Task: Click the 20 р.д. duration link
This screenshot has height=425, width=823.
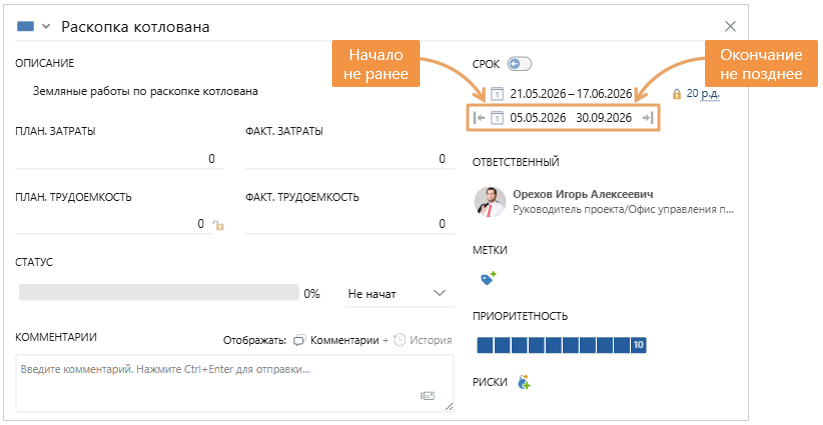Action: [704, 94]
